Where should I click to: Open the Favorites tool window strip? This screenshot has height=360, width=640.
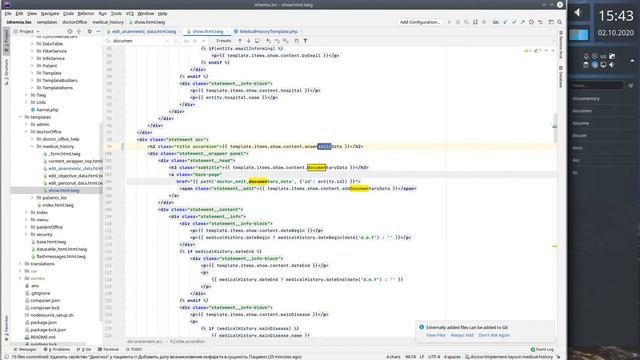6,327
